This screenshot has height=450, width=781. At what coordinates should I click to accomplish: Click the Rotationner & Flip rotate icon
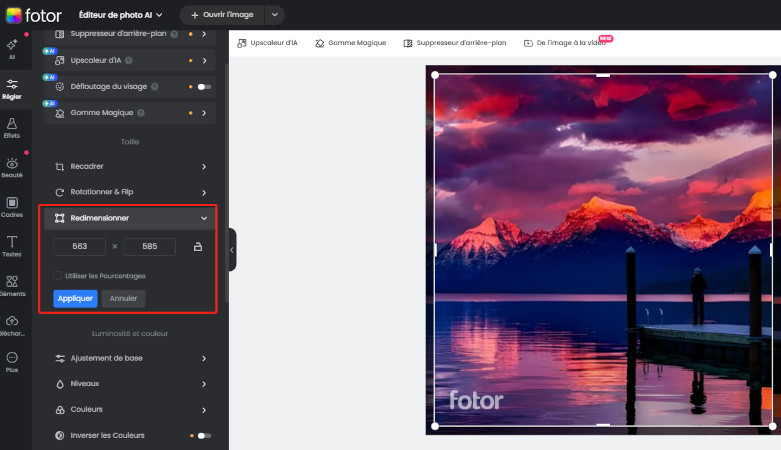point(60,192)
